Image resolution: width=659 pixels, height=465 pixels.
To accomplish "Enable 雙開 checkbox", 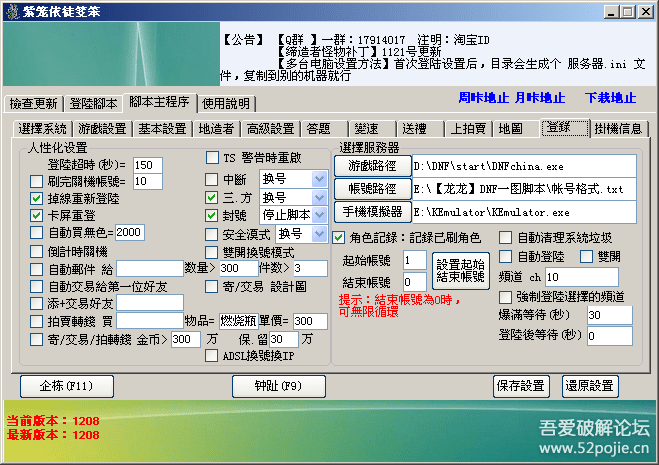I will [x=586, y=256].
